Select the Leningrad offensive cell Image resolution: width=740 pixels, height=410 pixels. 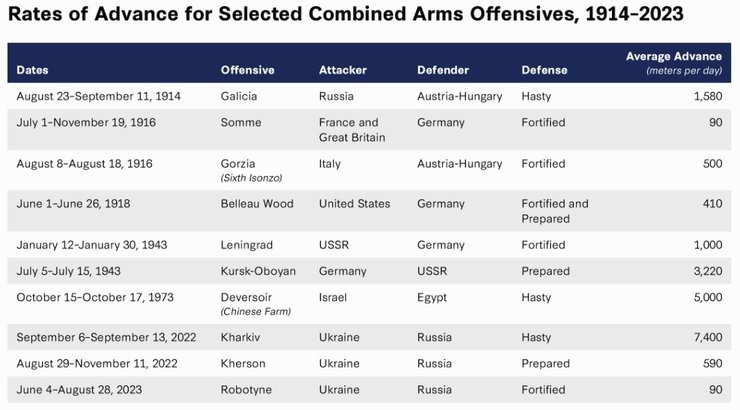point(246,245)
